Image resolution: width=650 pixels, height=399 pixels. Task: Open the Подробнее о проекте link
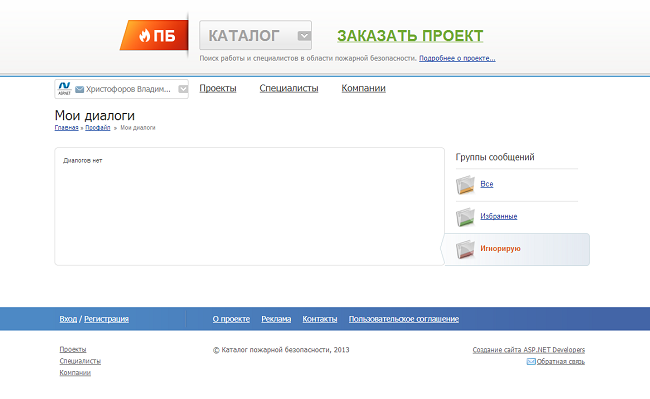point(457,58)
